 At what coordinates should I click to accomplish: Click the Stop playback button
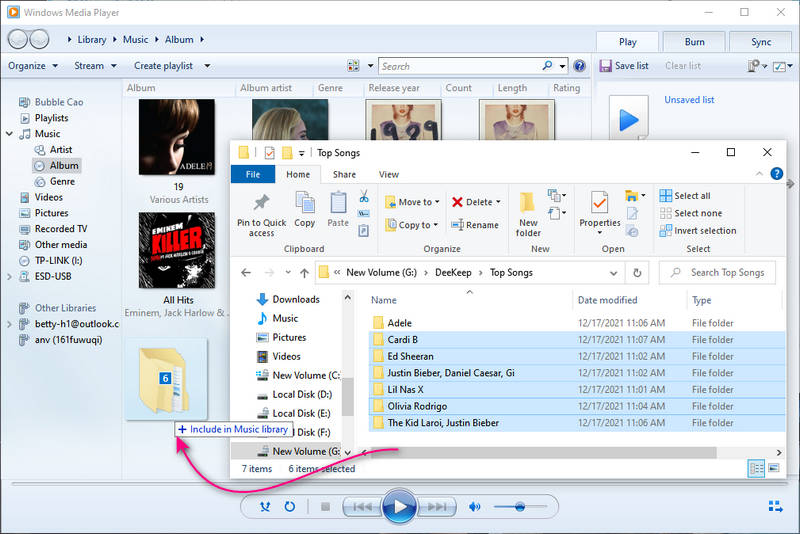(325, 506)
